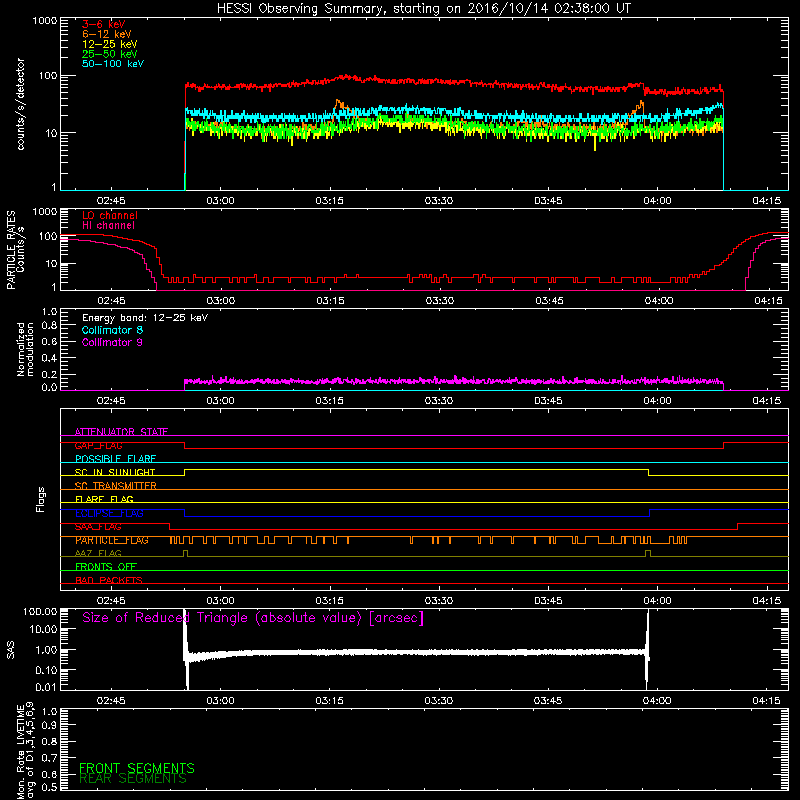The height and width of the screenshot is (800, 800).
Task: Click the 02:45 tick under the flags plot
Action: click(x=111, y=601)
